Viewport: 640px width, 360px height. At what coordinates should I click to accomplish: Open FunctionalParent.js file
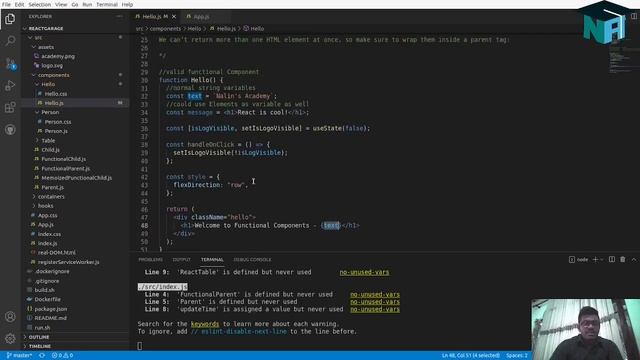[65, 169]
